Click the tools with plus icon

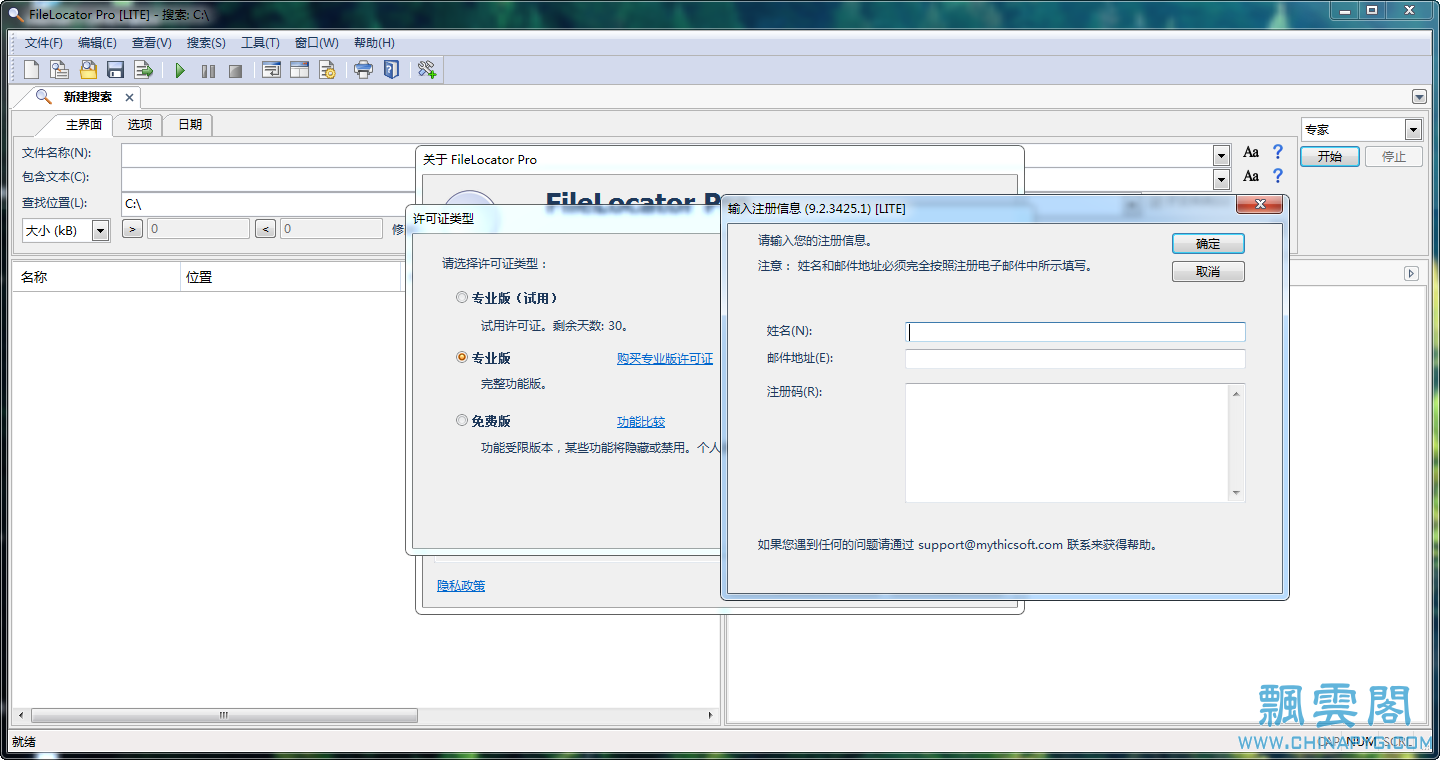click(x=427, y=70)
